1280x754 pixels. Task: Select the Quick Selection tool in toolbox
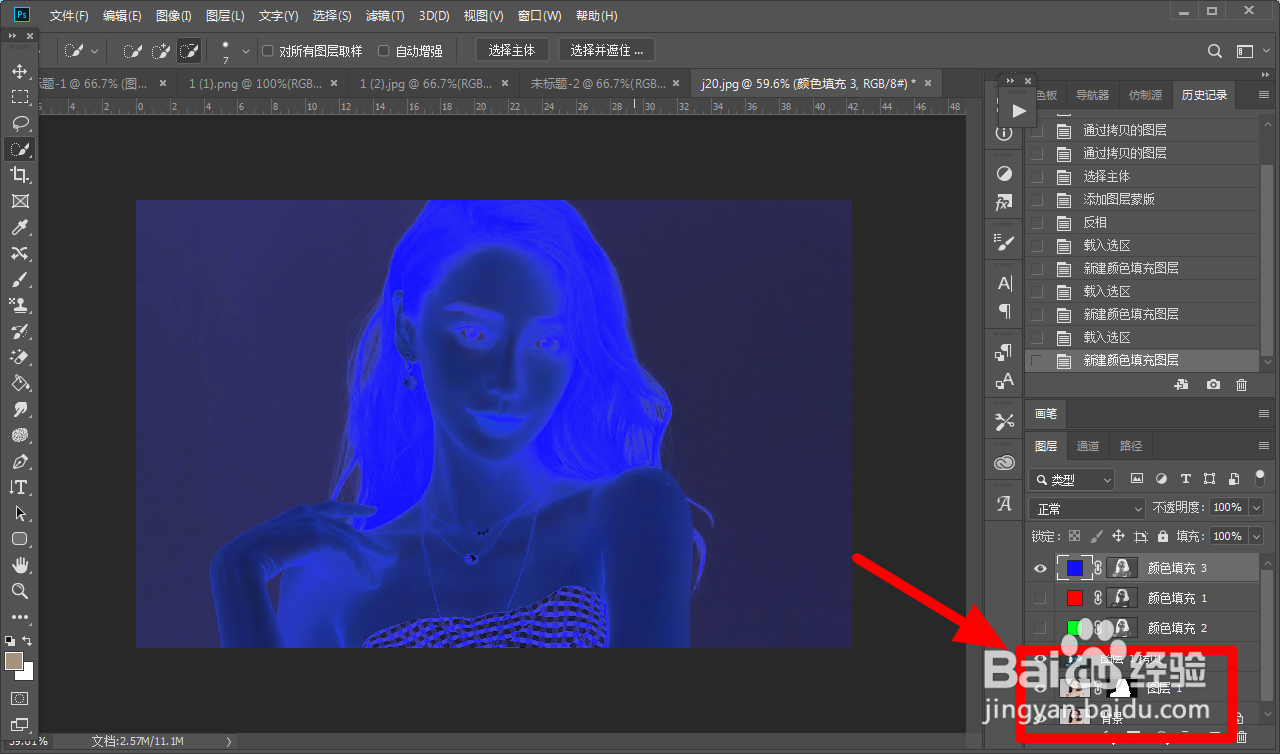pos(19,149)
